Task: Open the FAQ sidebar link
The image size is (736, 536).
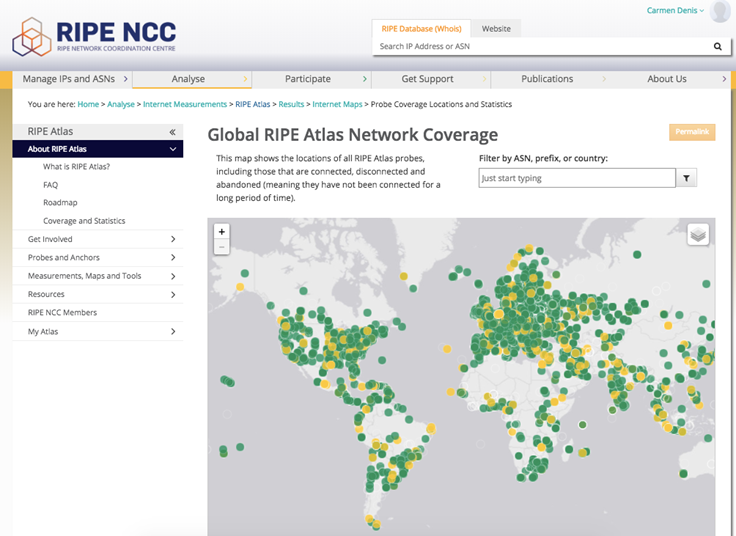Action: click(x=50, y=185)
